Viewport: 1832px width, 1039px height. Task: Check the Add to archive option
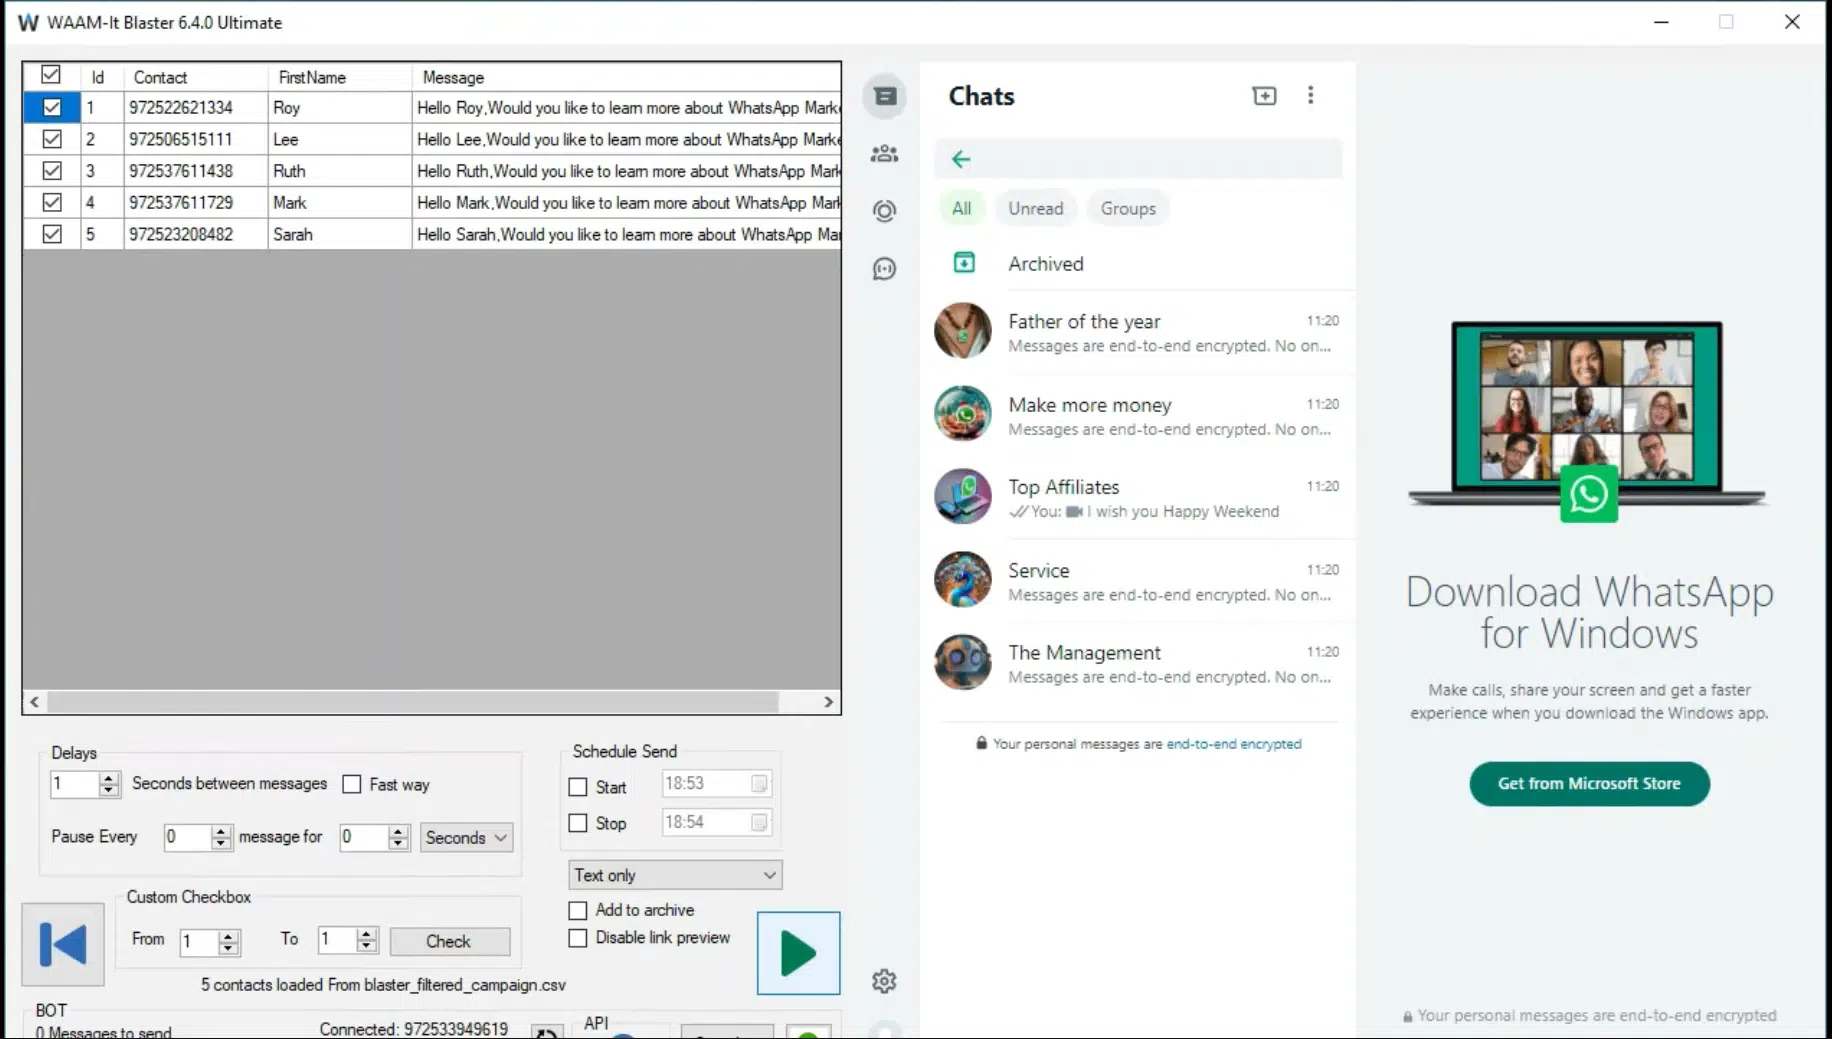pos(578,910)
